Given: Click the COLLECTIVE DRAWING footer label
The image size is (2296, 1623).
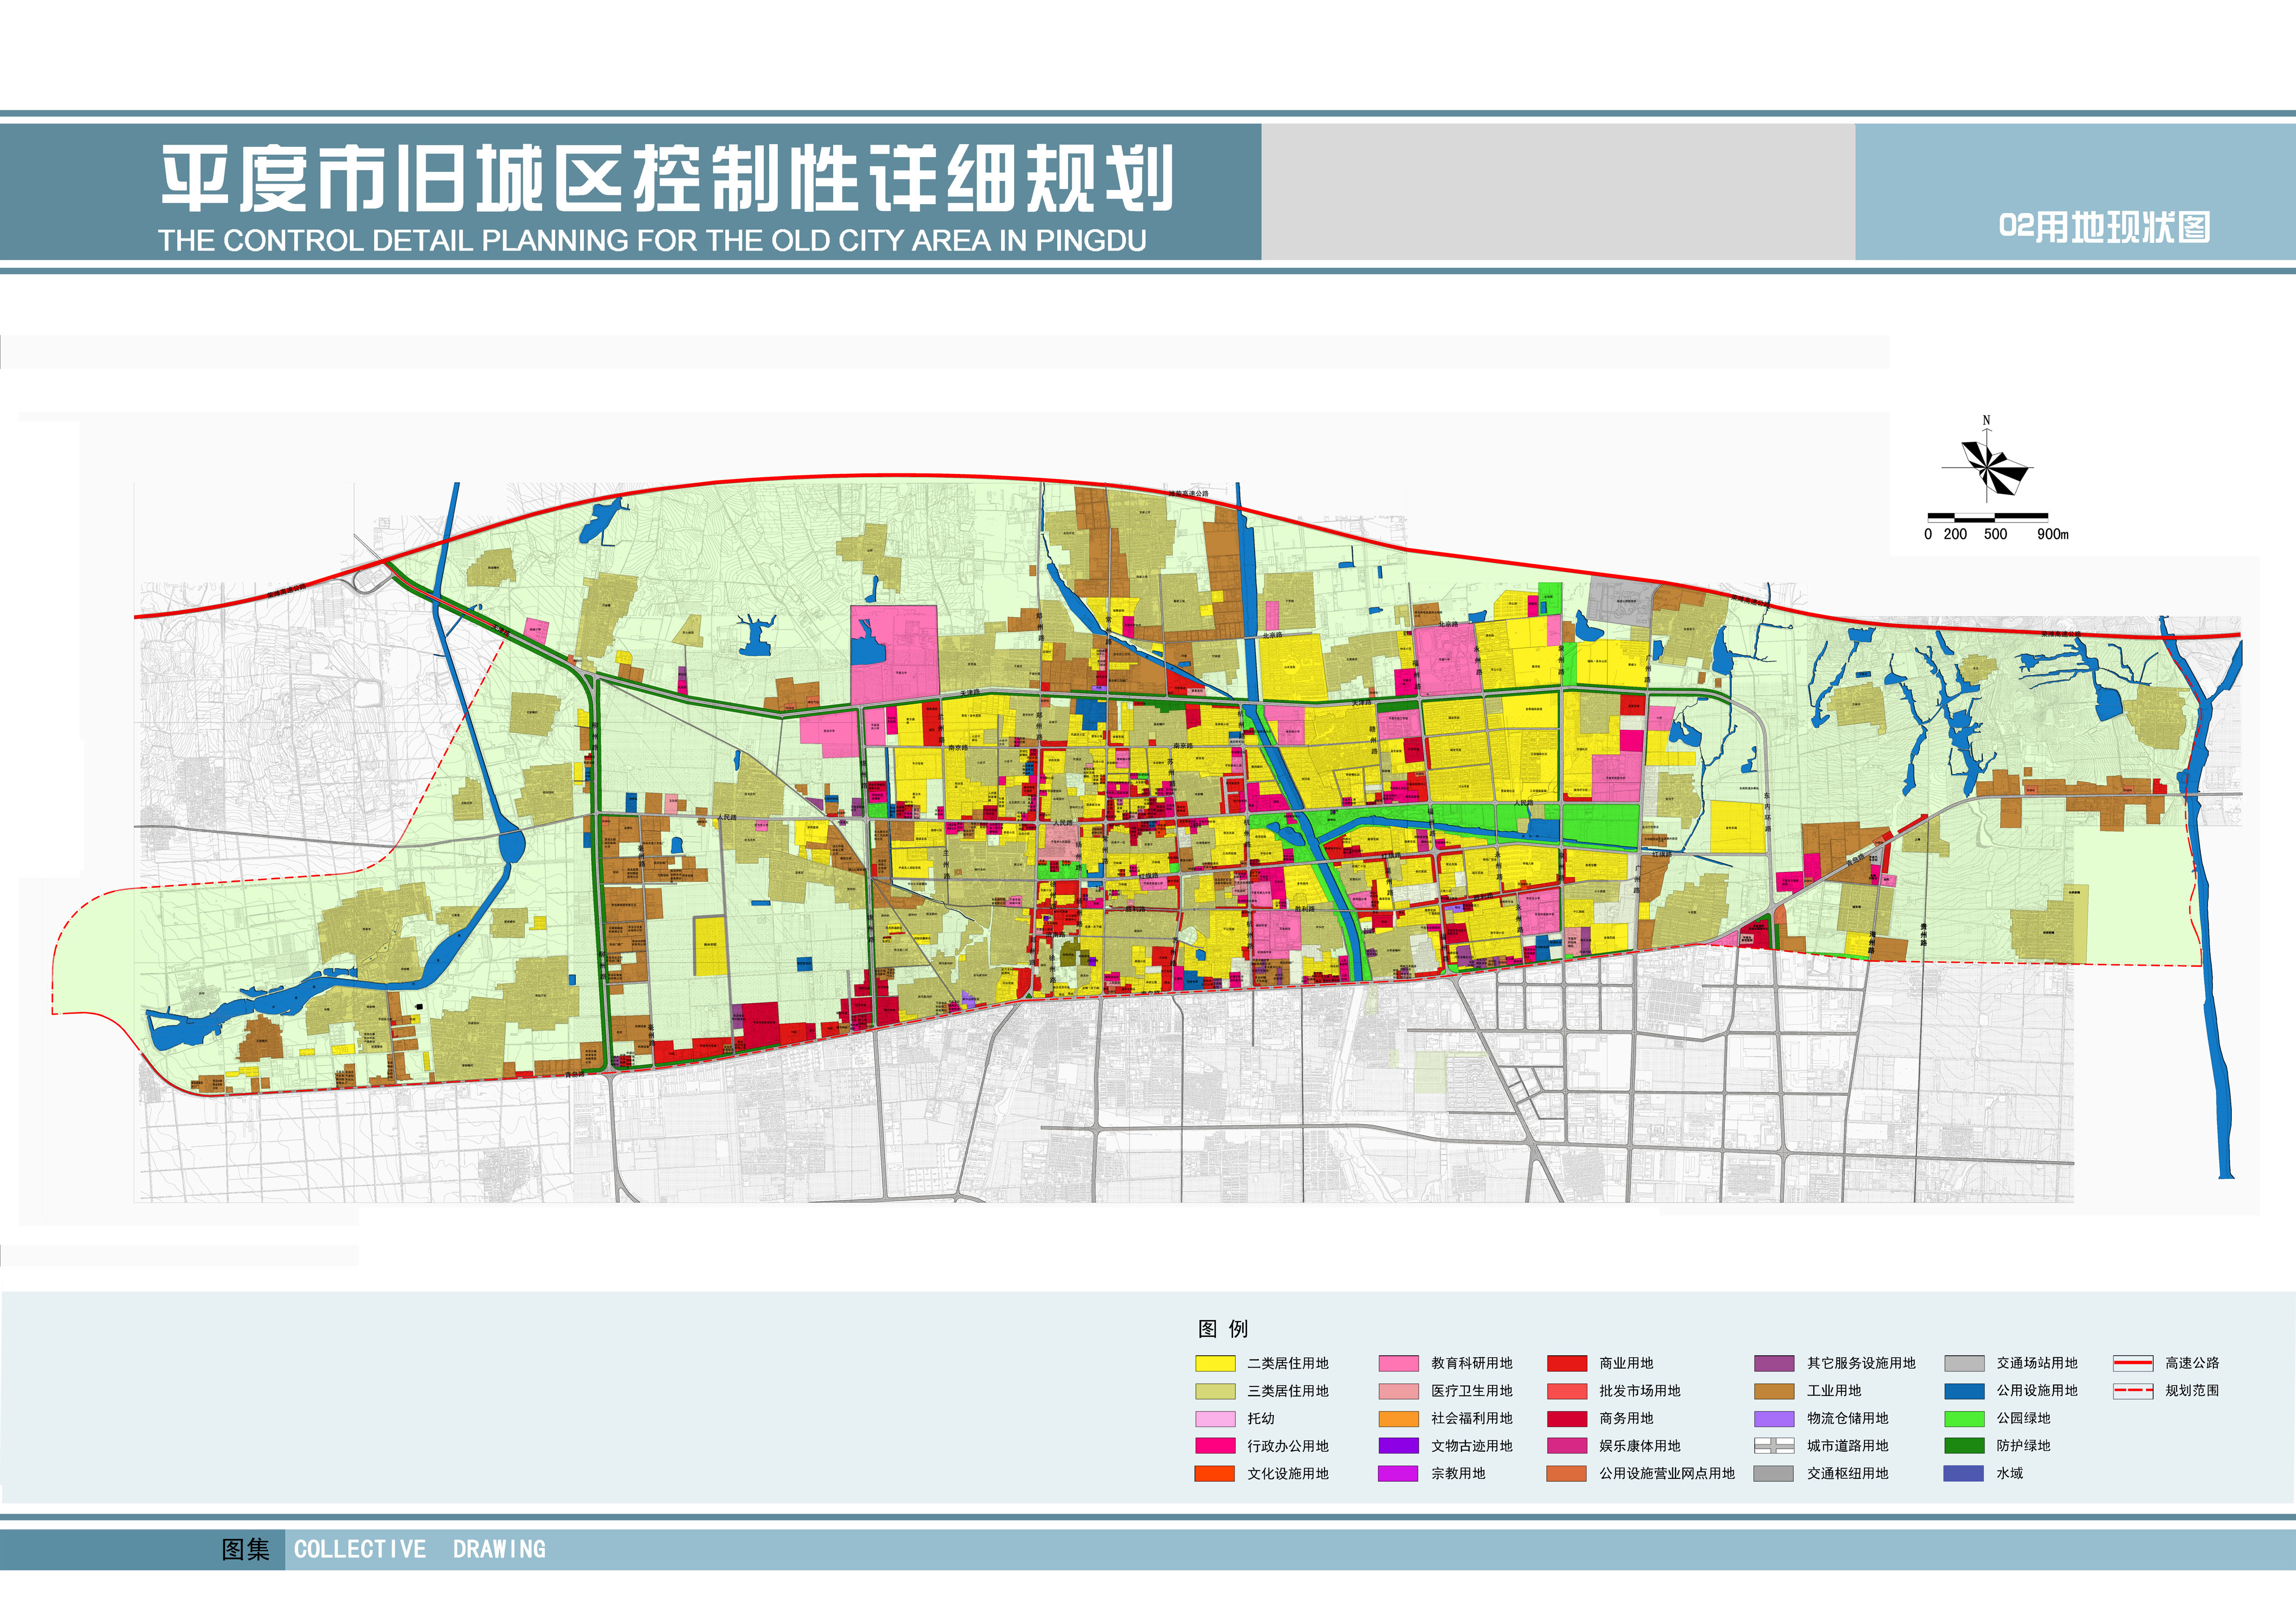Looking at the screenshot, I should (419, 1549).
